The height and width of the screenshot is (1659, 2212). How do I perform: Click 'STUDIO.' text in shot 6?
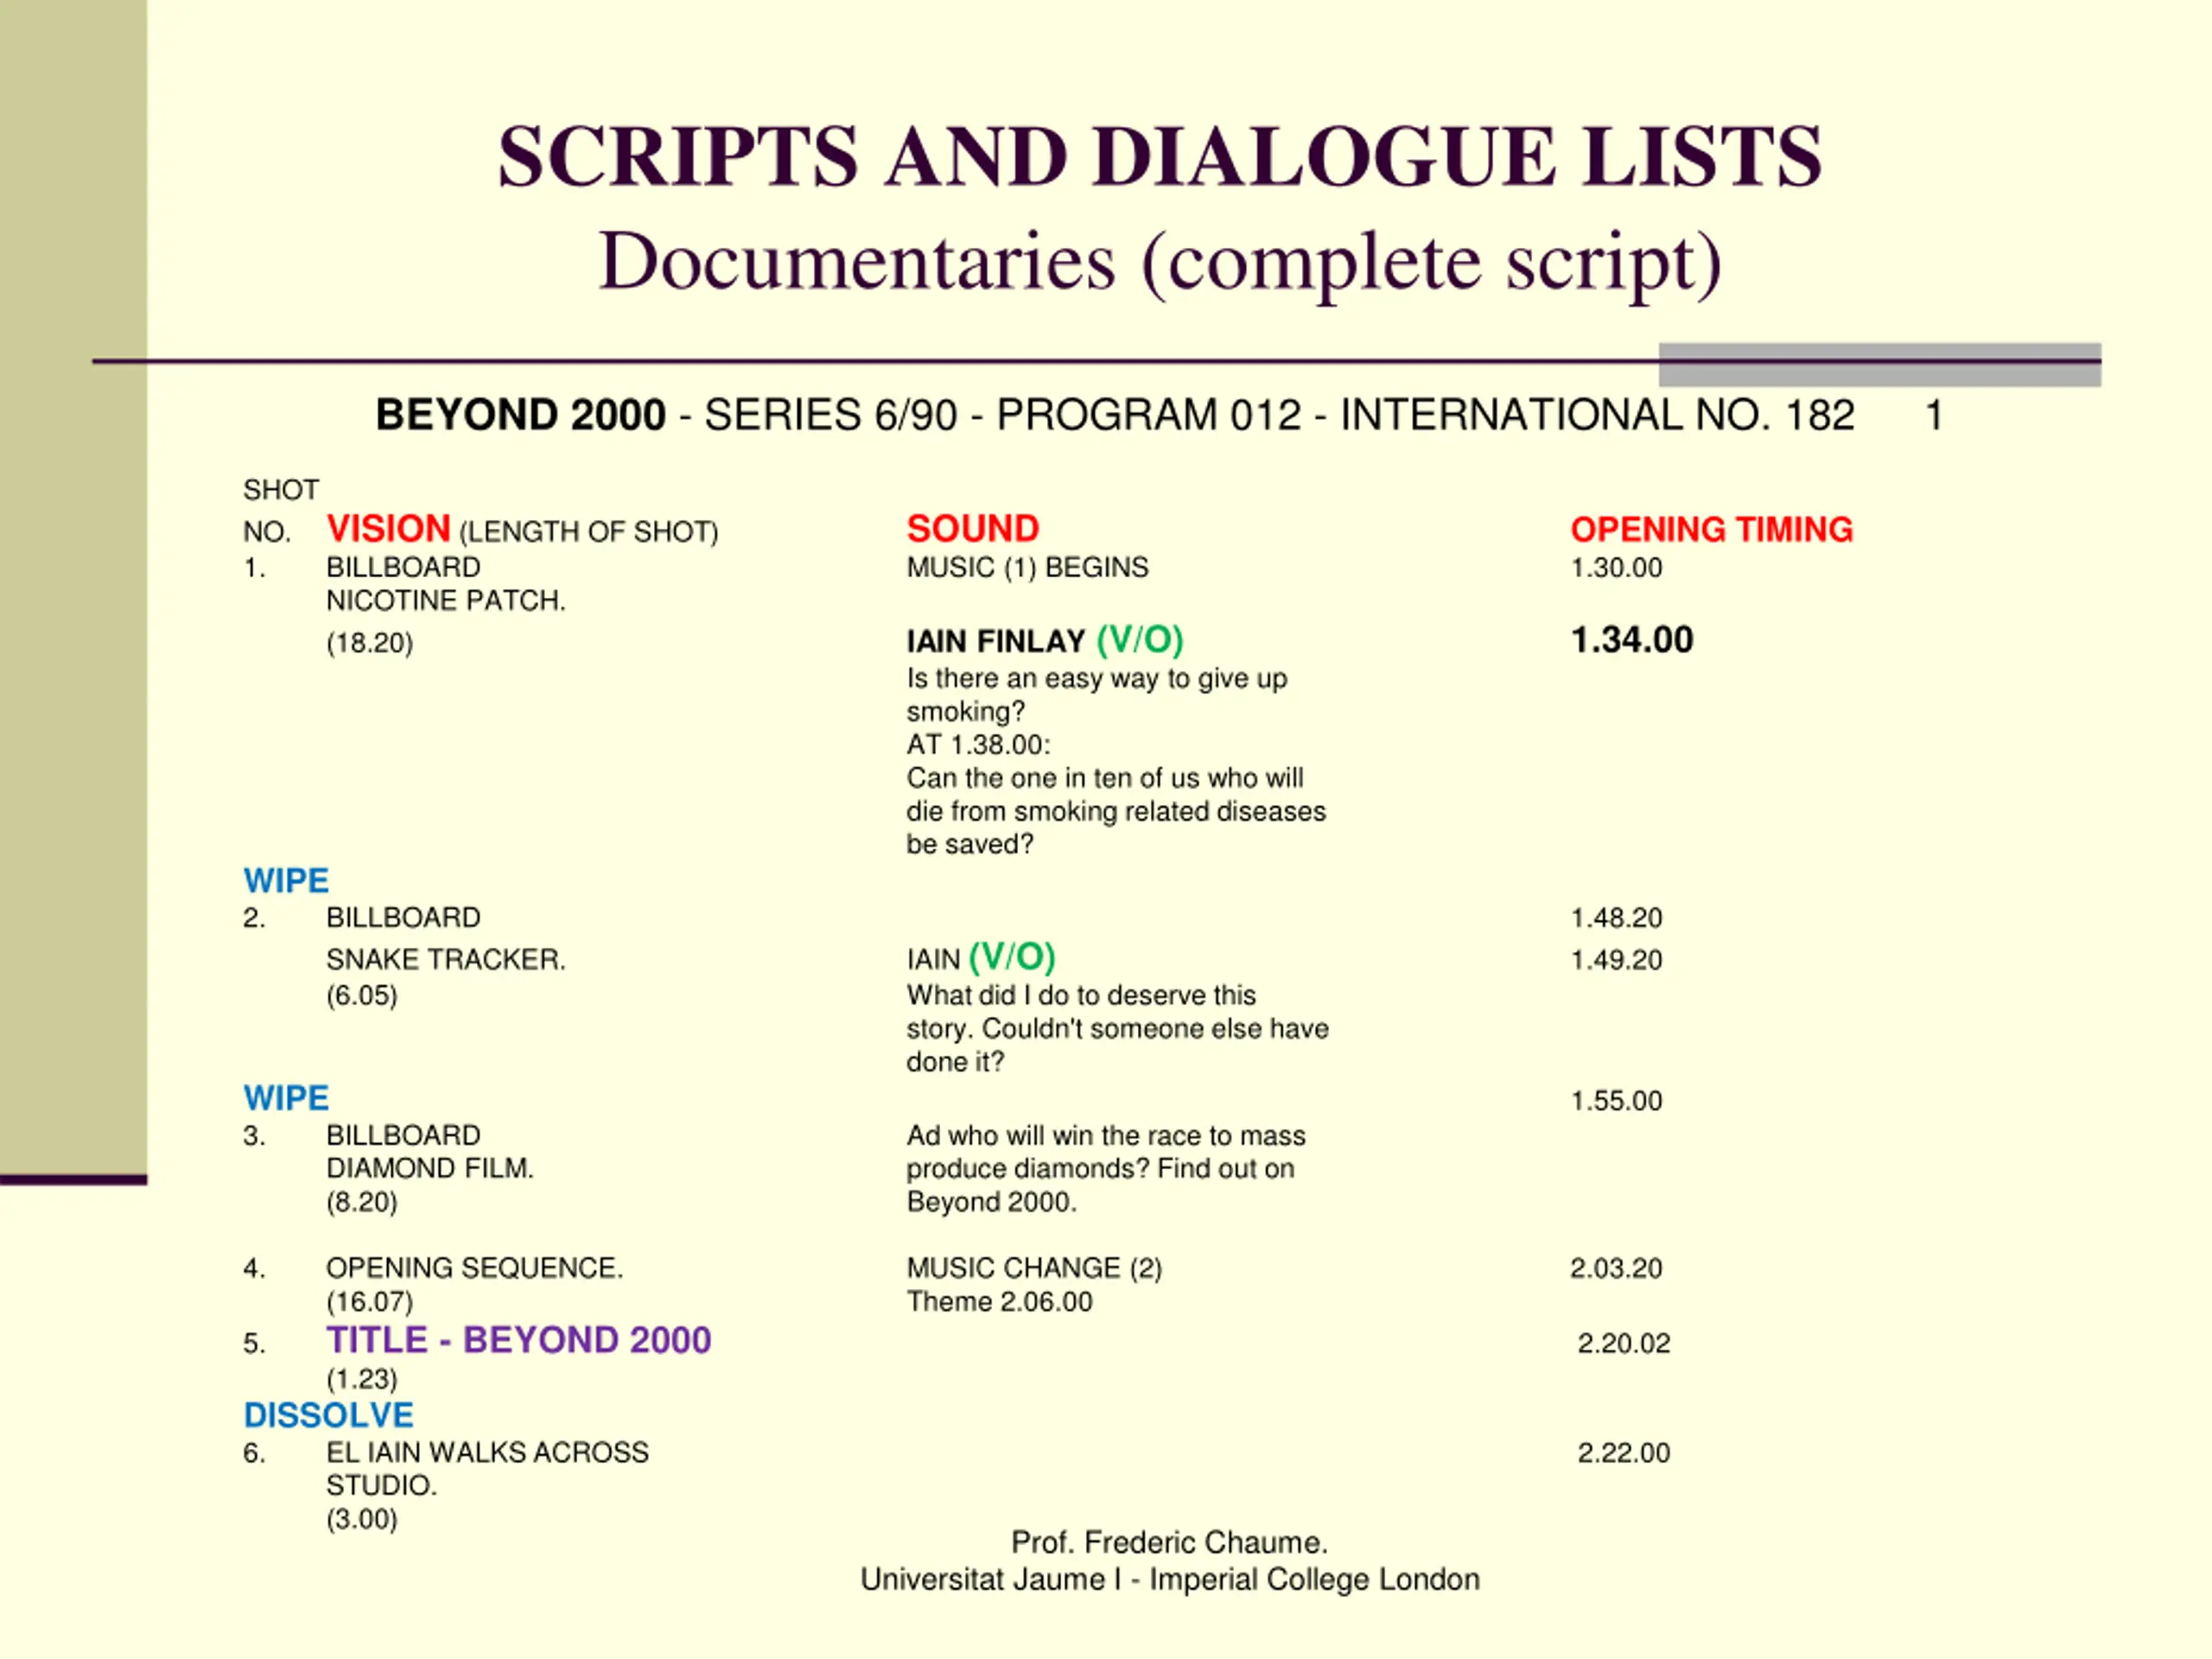click(x=382, y=1486)
